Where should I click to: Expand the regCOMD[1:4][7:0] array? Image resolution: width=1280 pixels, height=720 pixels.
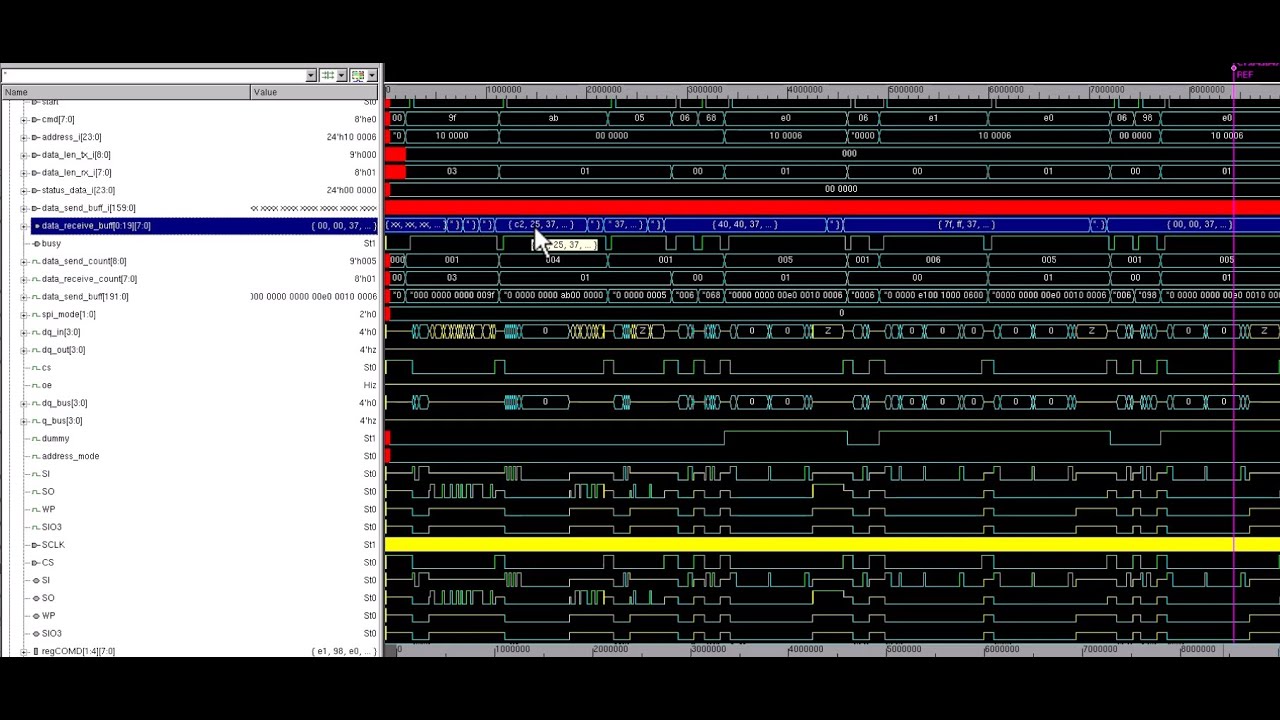tap(24, 651)
